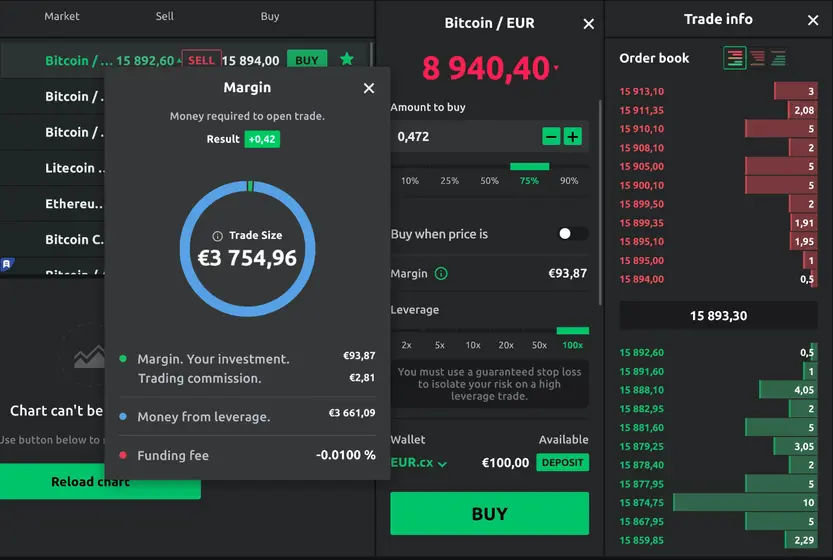This screenshot has width=833, height=560.
Task: Select 2x leverage
Action: (x=406, y=345)
